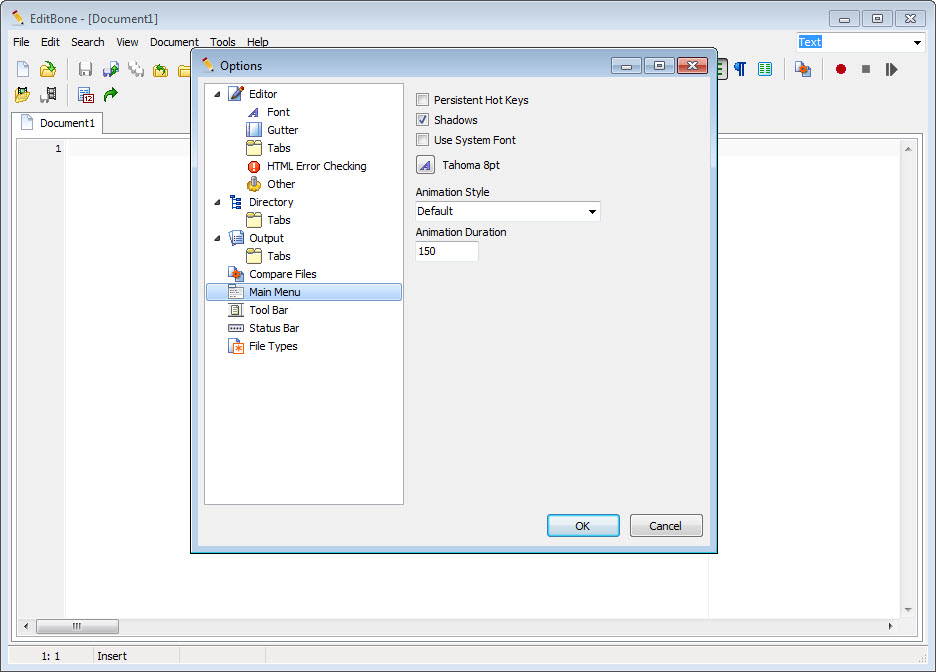Click the green column selection mode icon
This screenshot has width=936, height=672.
pyautogui.click(x=765, y=69)
